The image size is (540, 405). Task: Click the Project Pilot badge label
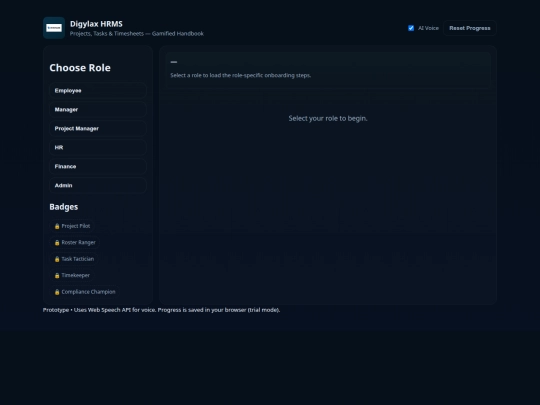(x=76, y=226)
